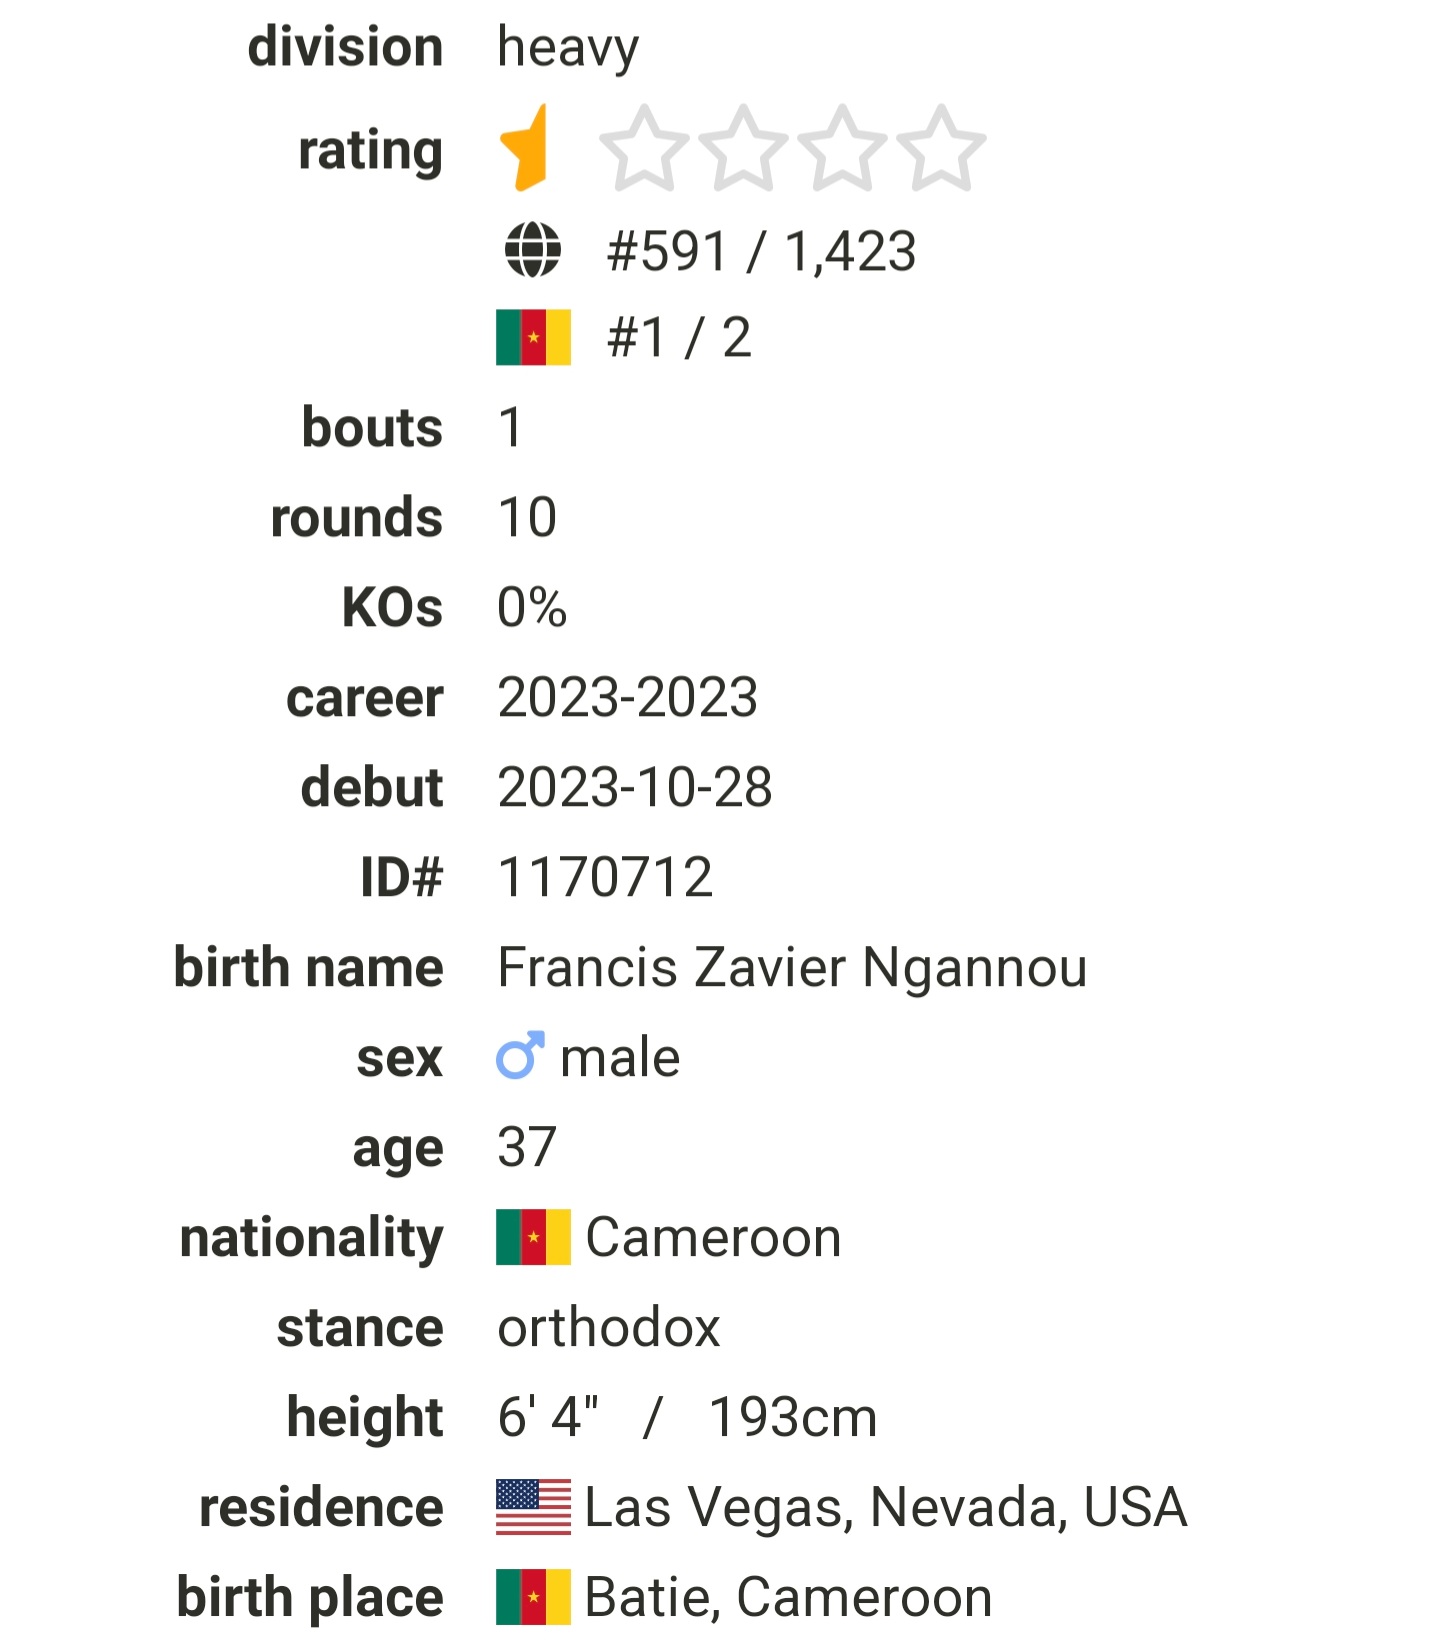
Task: Click the second empty rating star
Action: (644, 148)
